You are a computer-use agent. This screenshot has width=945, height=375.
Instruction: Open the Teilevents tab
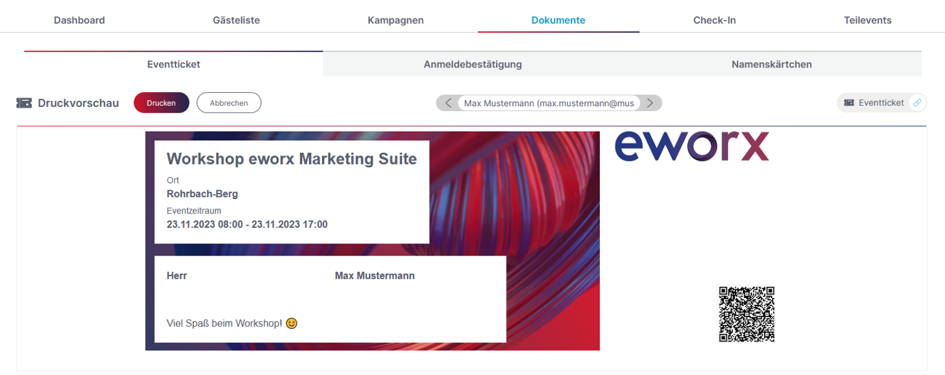[x=867, y=20]
